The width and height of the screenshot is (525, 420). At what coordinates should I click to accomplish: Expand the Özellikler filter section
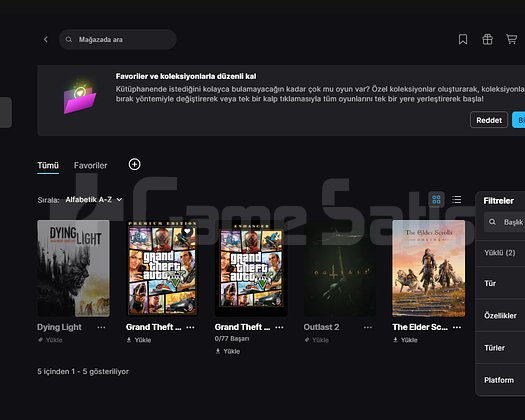click(500, 316)
